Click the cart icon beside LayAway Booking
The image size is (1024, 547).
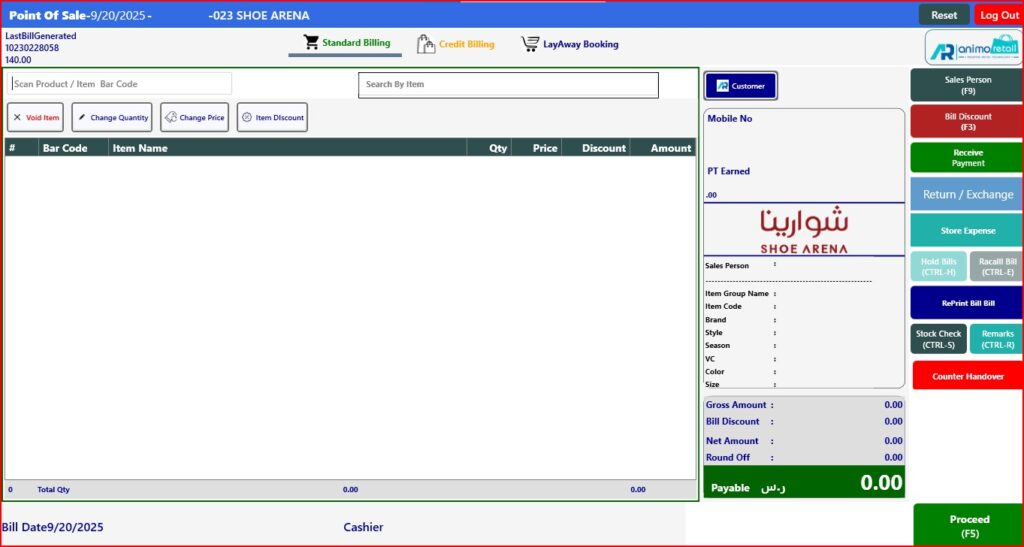pyautogui.click(x=530, y=44)
